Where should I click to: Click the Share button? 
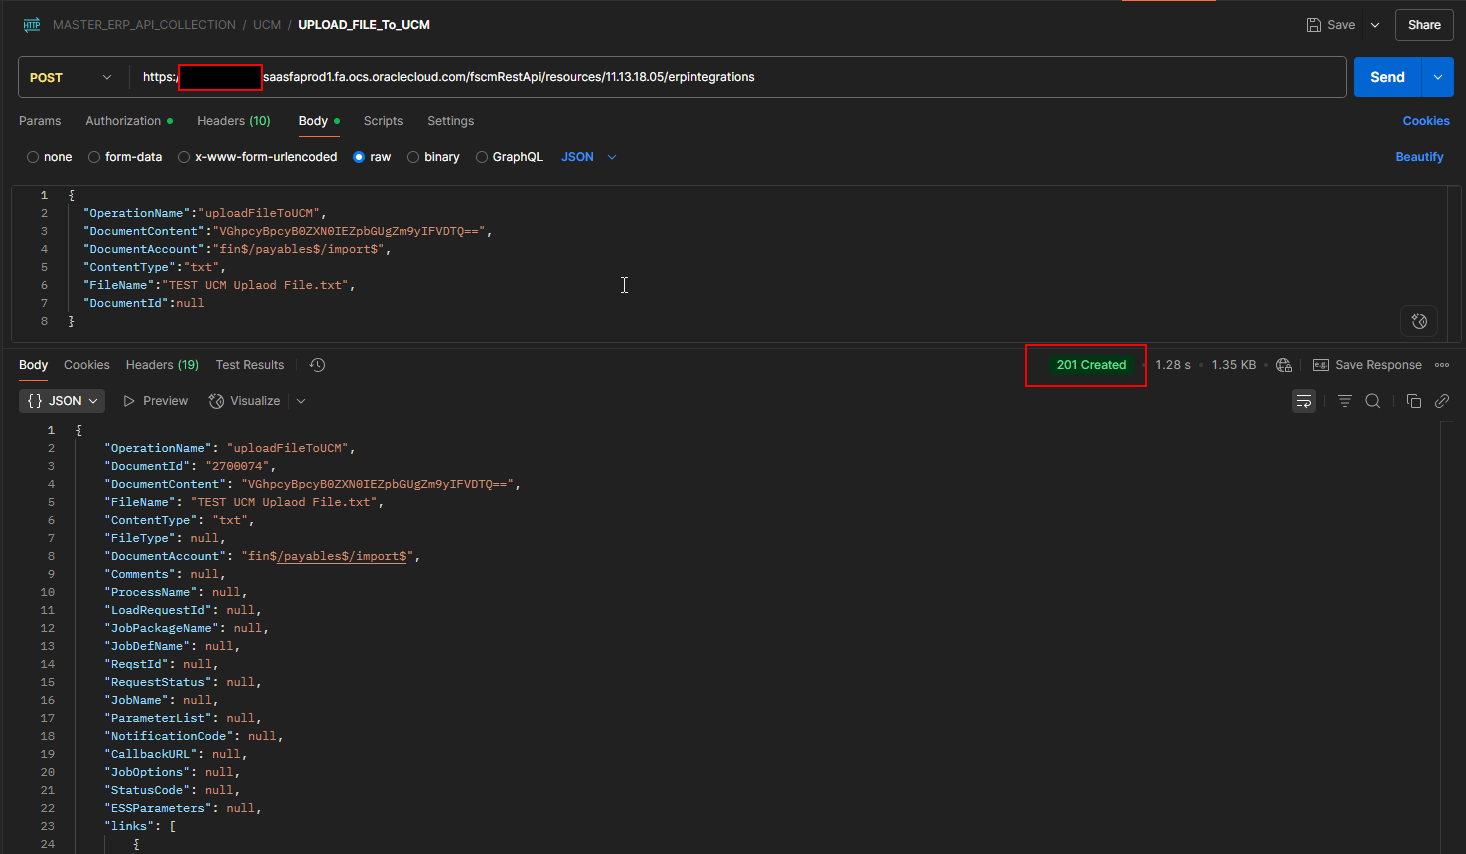point(1424,25)
